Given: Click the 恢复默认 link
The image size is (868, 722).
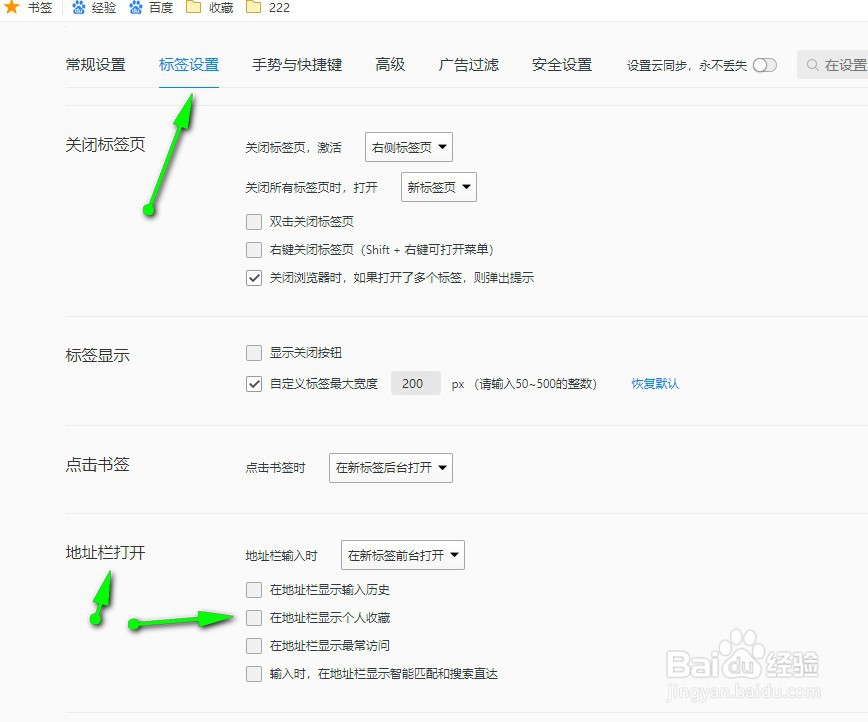Looking at the screenshot, I should pyautogui.click(x=655, y=383).
